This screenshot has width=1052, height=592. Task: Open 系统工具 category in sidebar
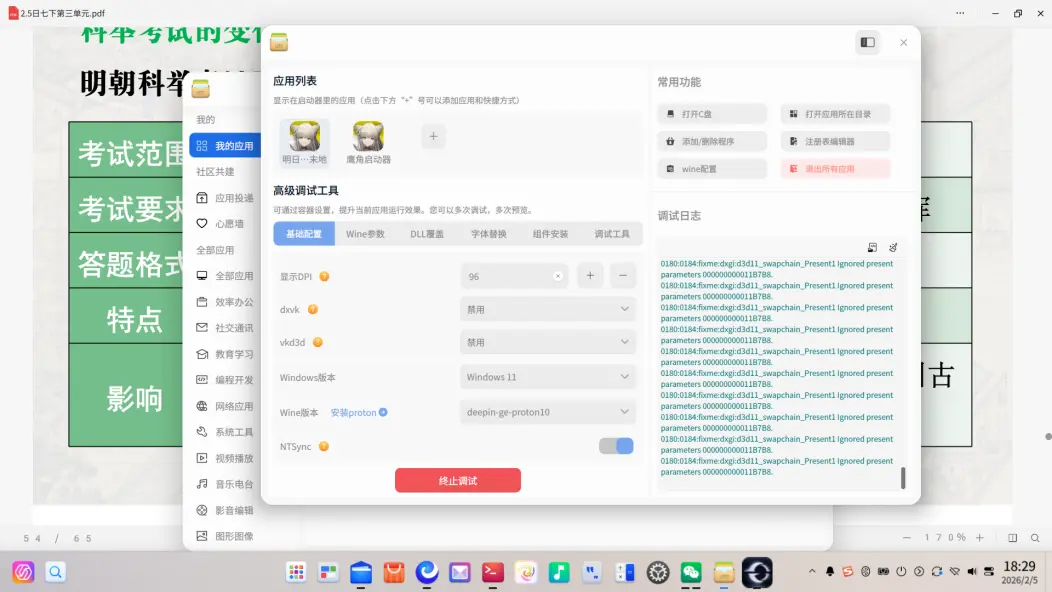click(x=225, y=432)
